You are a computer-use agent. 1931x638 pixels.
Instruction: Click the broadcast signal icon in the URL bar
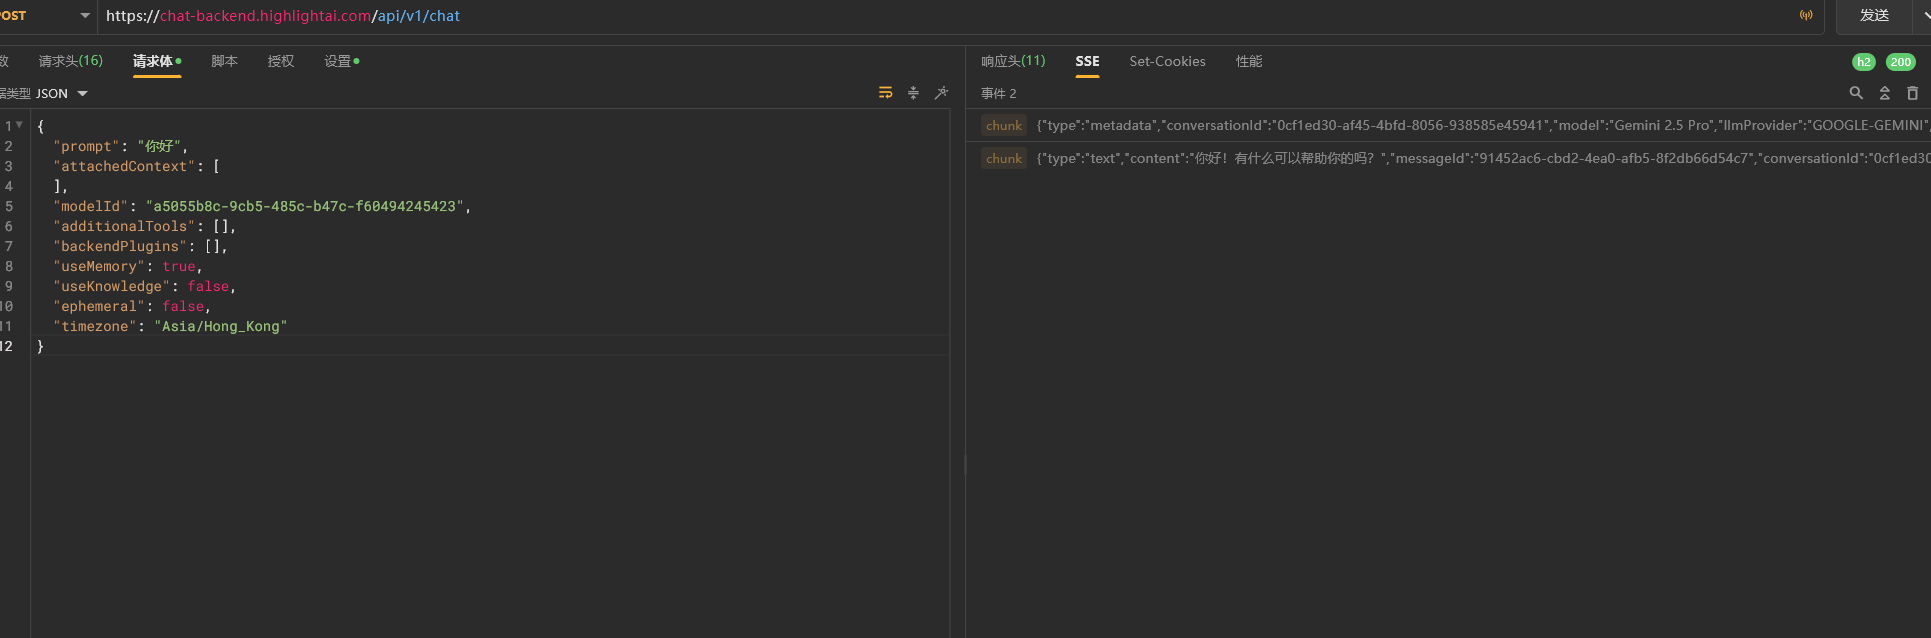click(x=1806, y=15)
